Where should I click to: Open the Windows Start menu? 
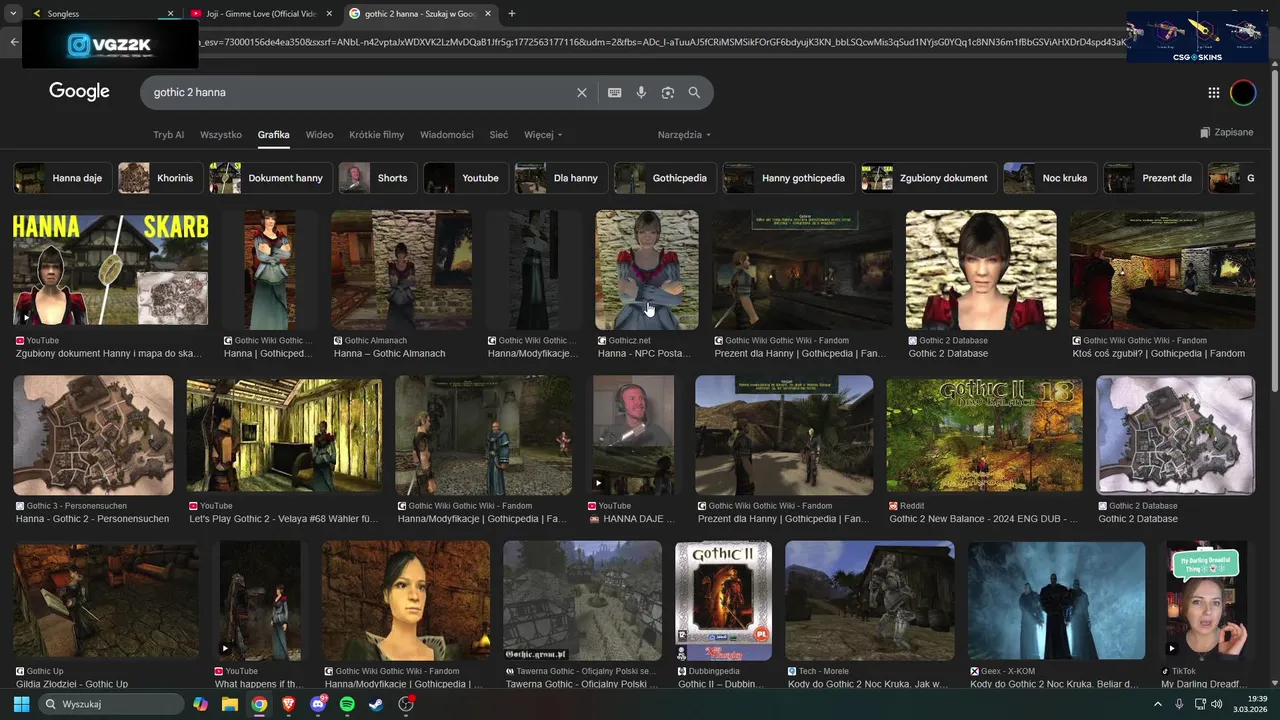(21, 704)
